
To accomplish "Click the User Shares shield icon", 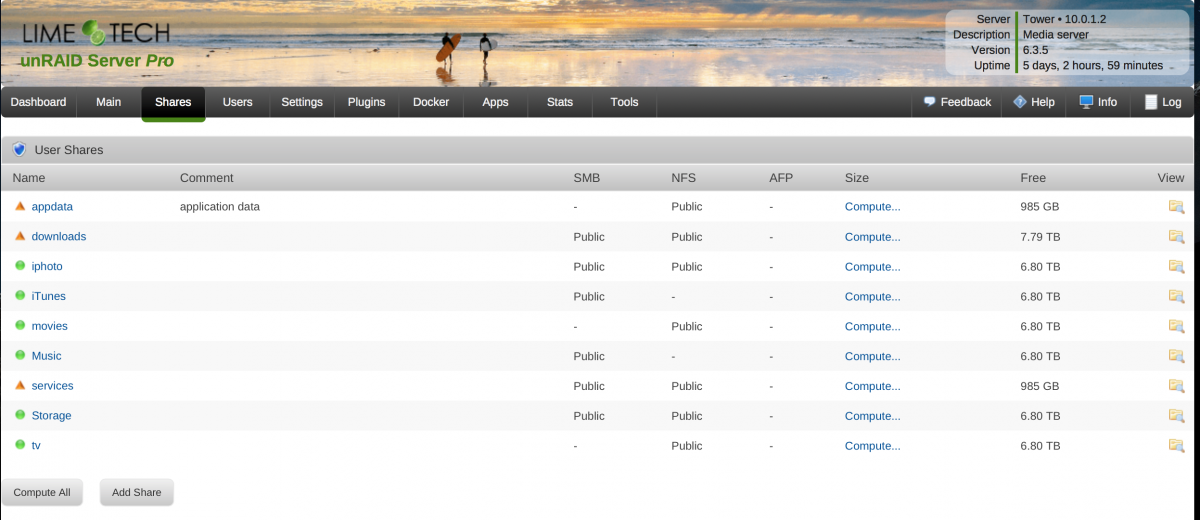I will 19,150.
